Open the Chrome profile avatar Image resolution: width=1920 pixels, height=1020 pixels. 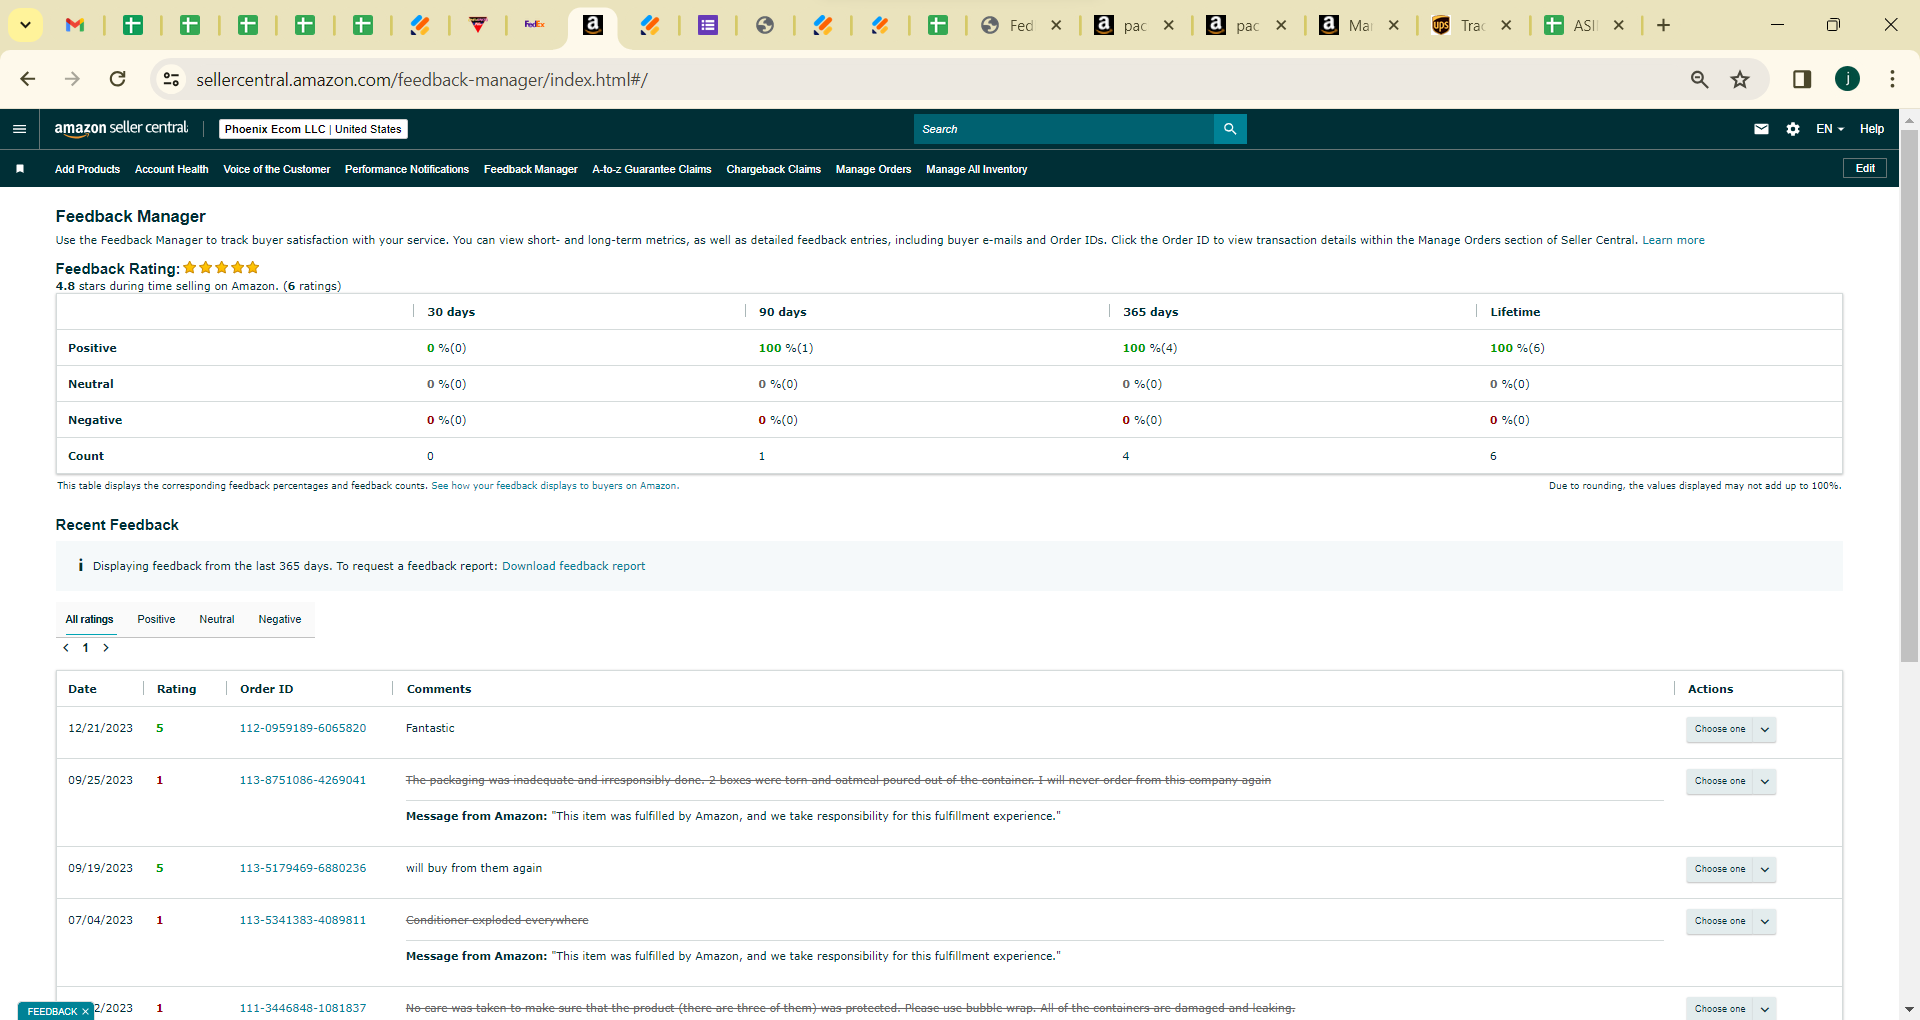1847,79
